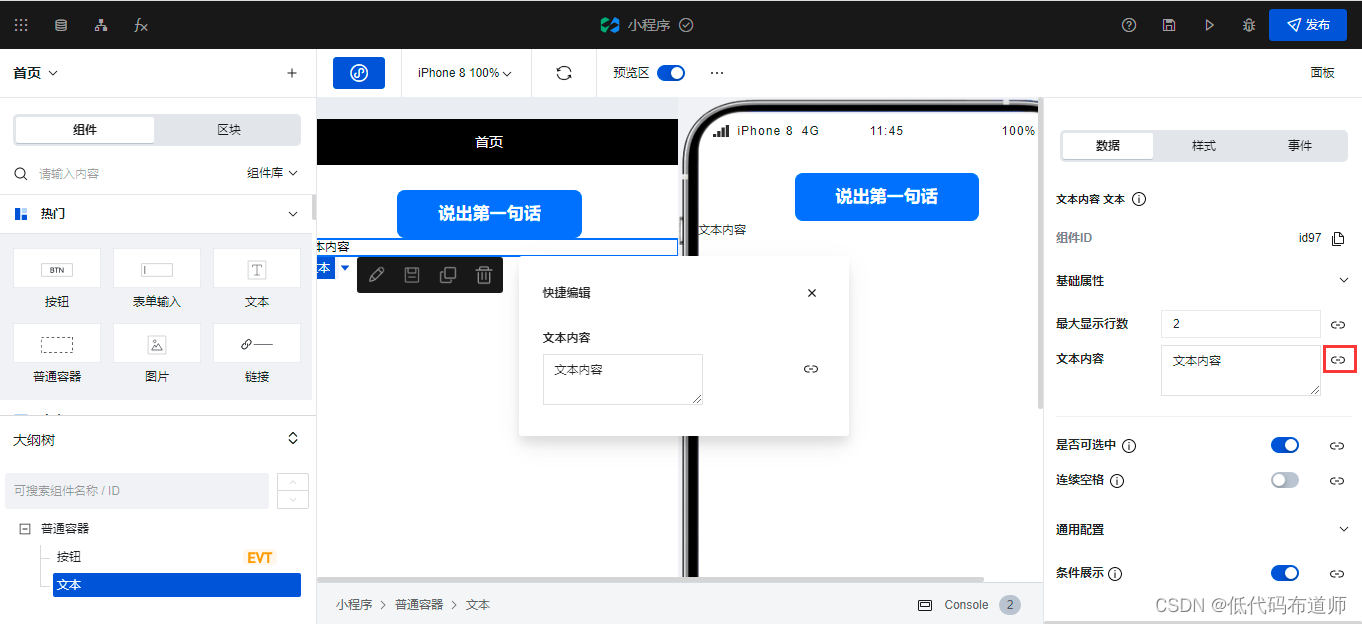Toggle the 大纲树 expand collapse arrows

tap(293, 439)
